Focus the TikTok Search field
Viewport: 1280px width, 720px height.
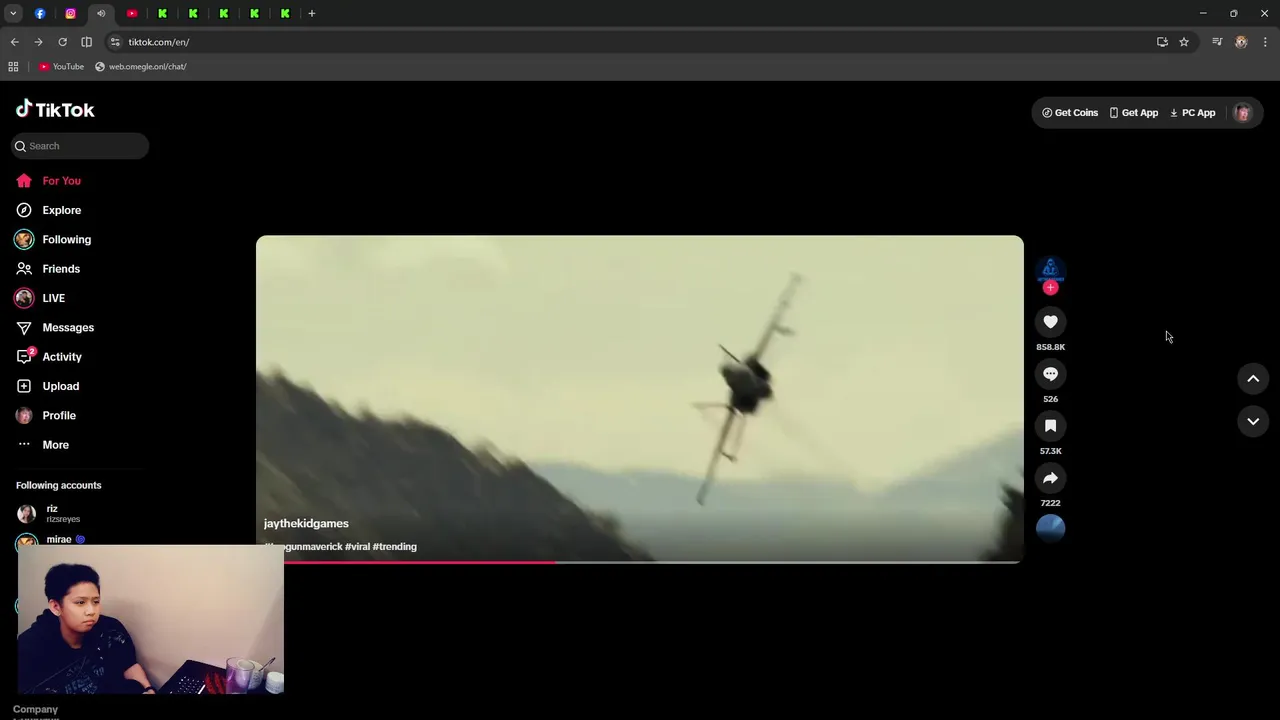coord(80,146)
